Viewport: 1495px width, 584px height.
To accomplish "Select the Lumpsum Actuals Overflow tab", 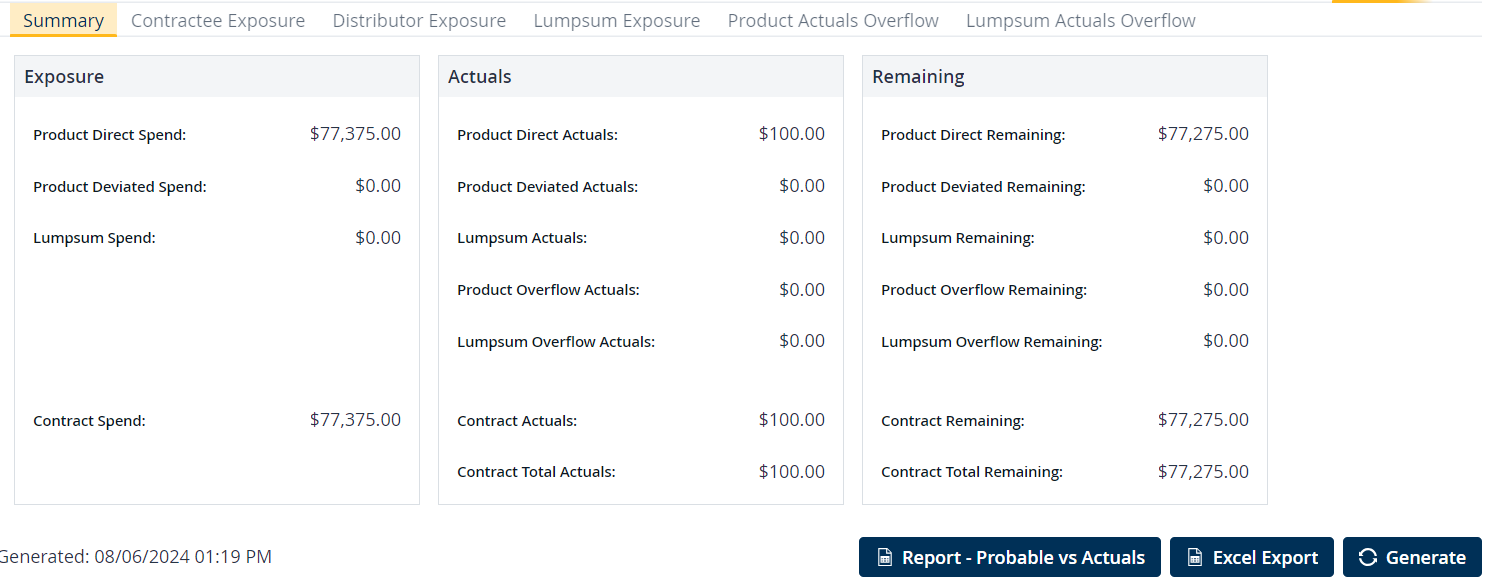I will [1081, 20].
